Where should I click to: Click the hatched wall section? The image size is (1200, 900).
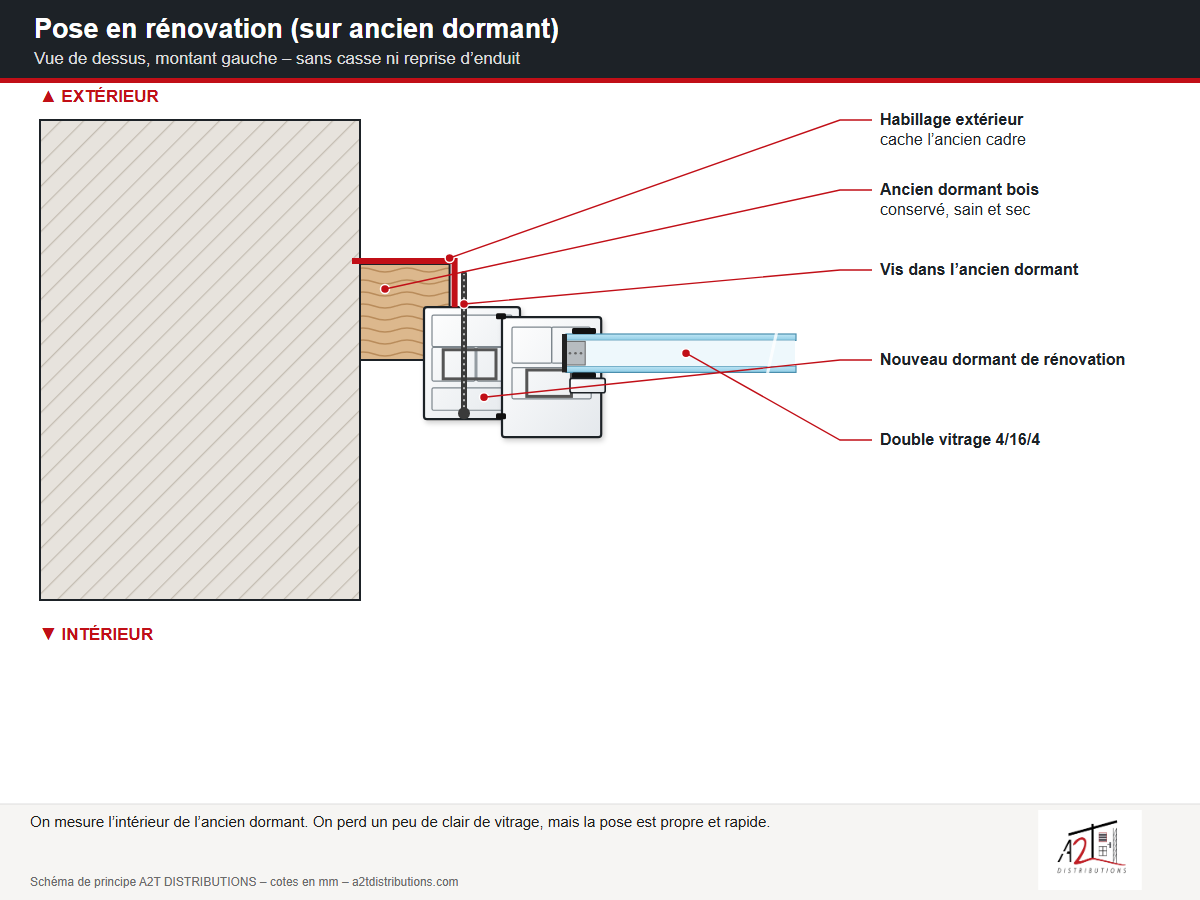[200, 360]
